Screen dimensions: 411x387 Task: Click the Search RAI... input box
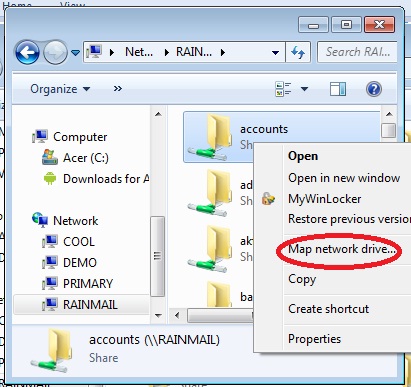[357, 52]
